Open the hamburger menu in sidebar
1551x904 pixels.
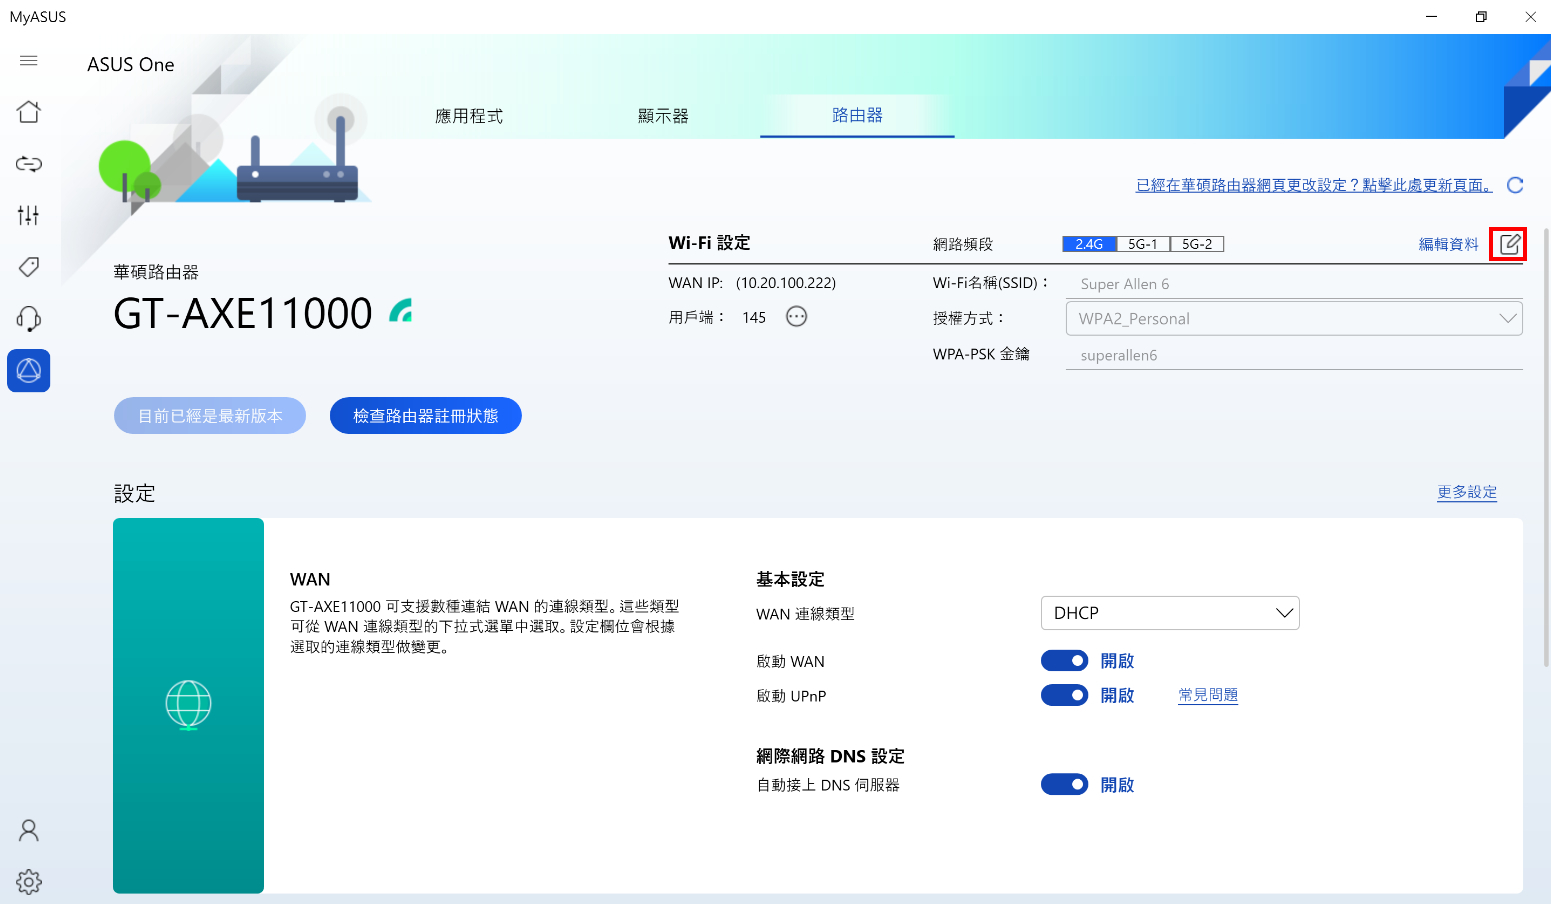pos(29,61)
